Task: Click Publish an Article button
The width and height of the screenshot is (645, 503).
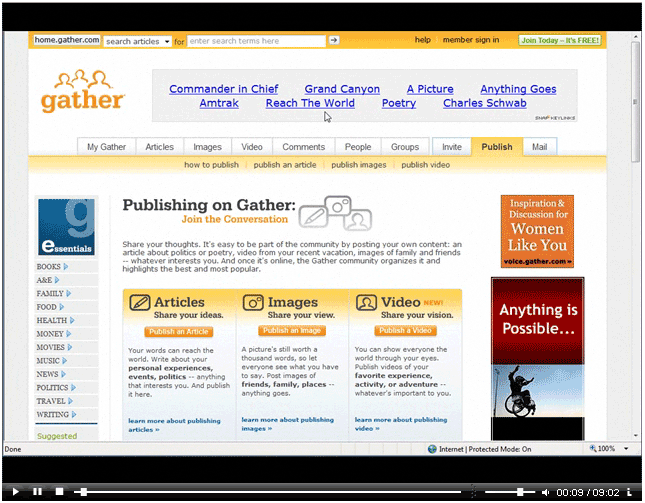Action: pyautogui.click(x=179, y=332)
